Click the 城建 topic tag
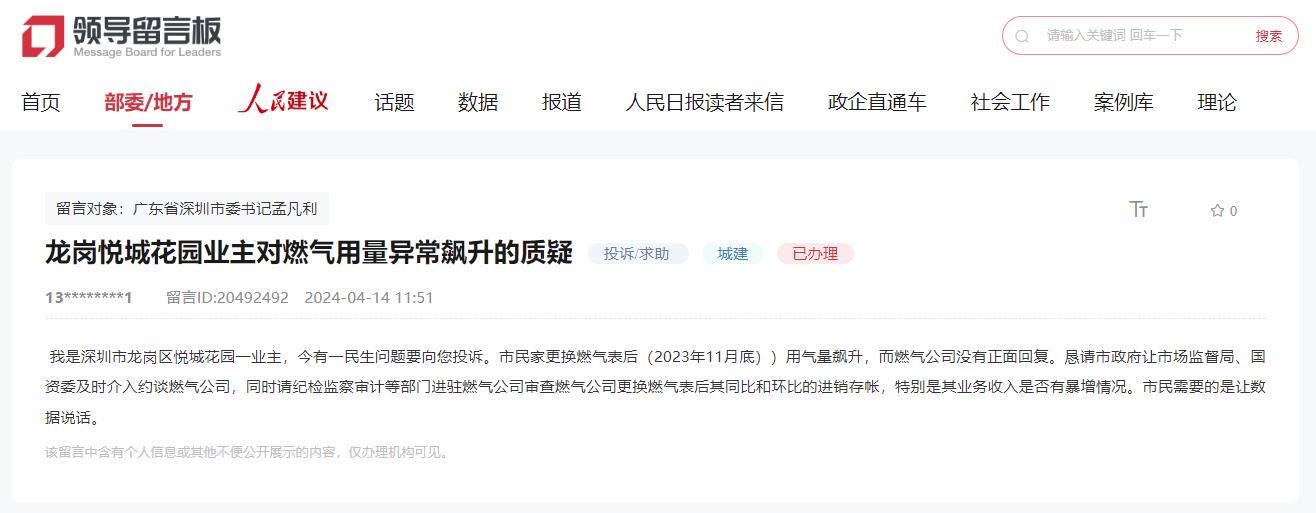The height and width of the screenshot is (513, 1316). click(733, 254)
